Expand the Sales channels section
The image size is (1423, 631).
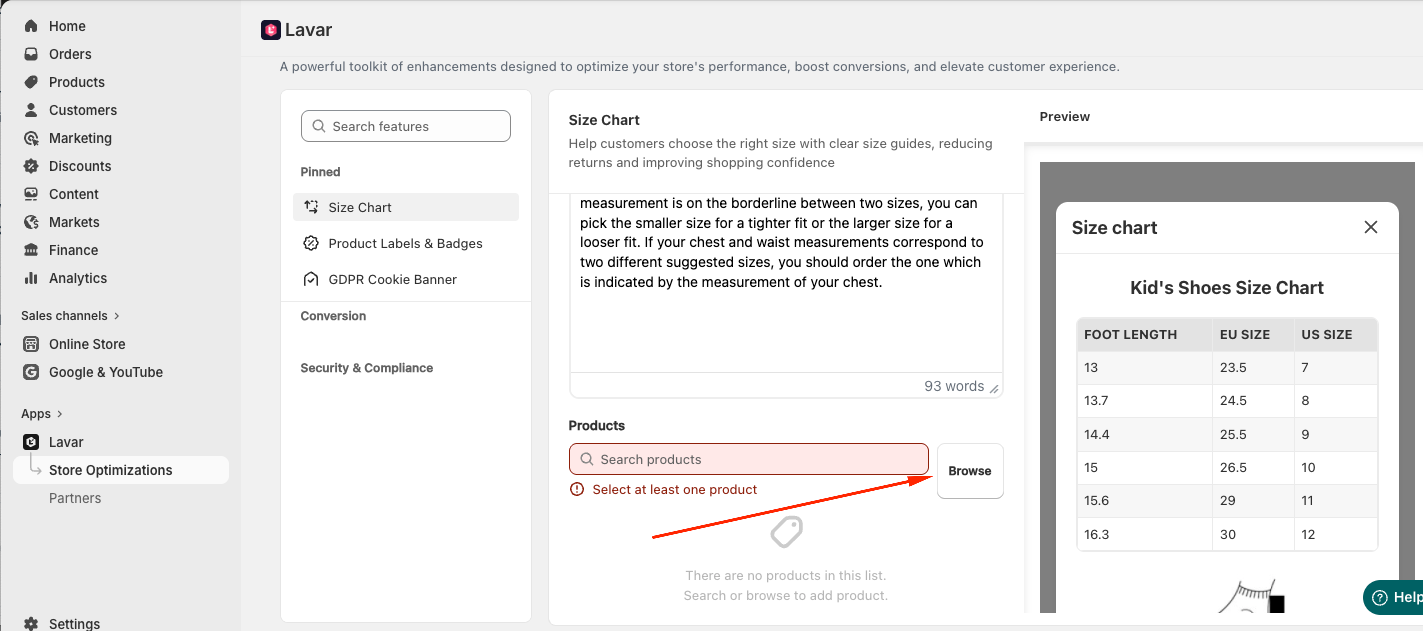point(117,316)
